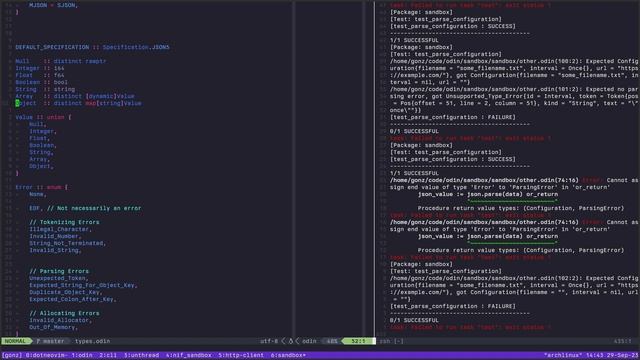The height and width of the screenshot is (360, 640).
Task: Click the 'Array :: distinct [dynamic]Value' line
Action: coord(75,96)
